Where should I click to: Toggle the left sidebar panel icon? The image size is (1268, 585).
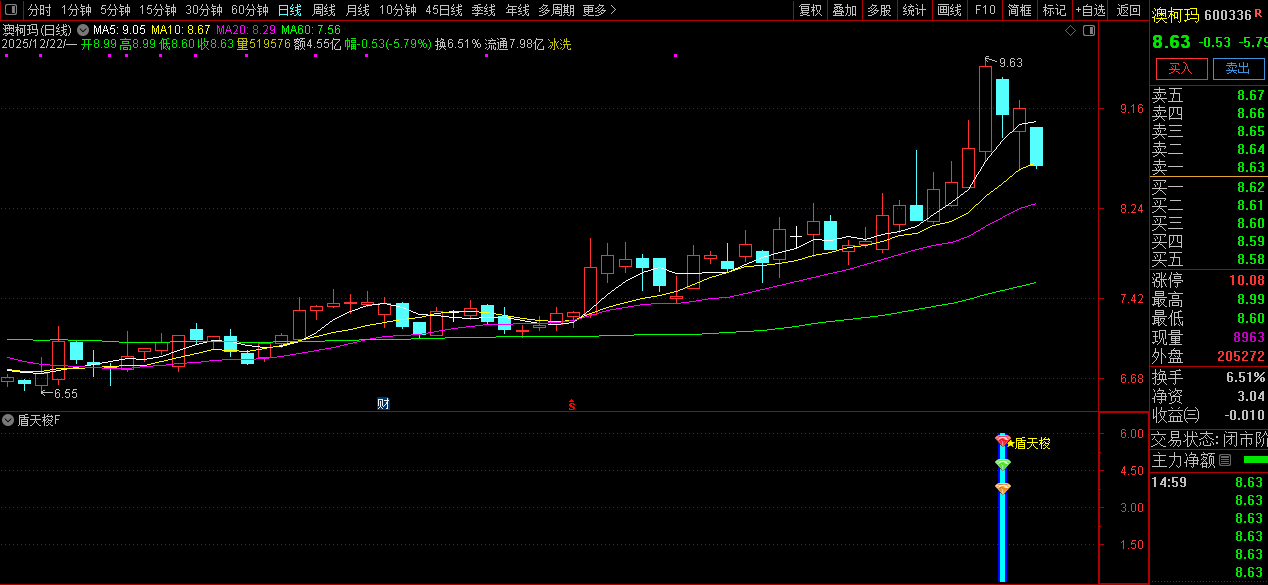[9, 10]
